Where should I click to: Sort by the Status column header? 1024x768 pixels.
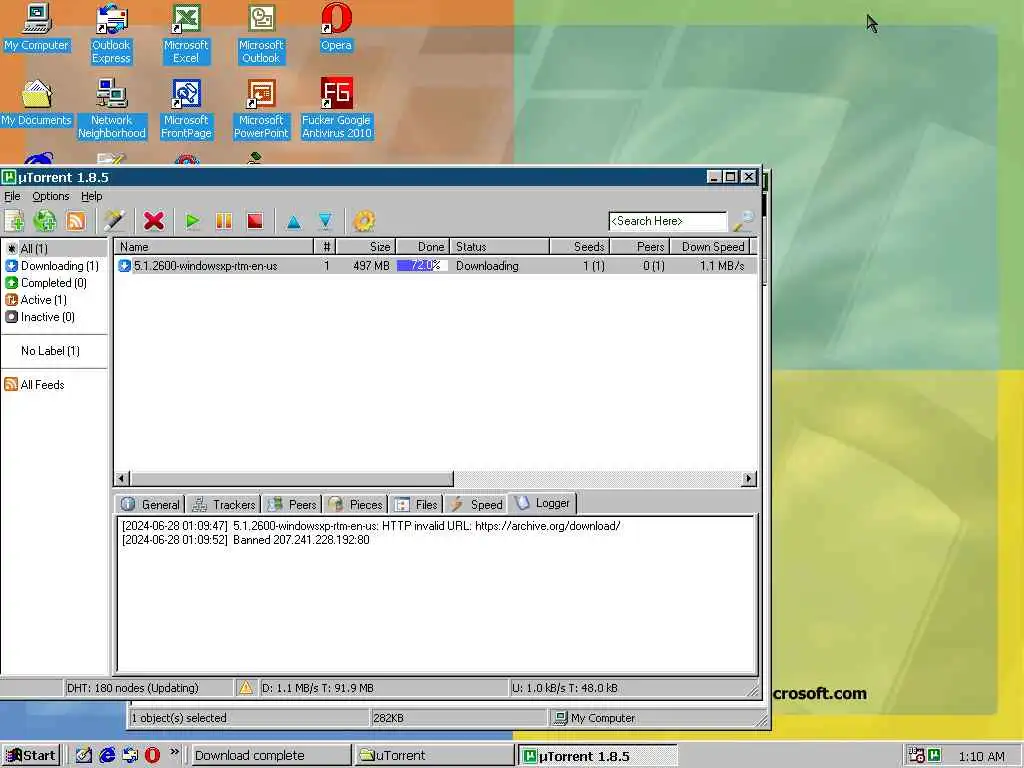click(x=500, y=247)
